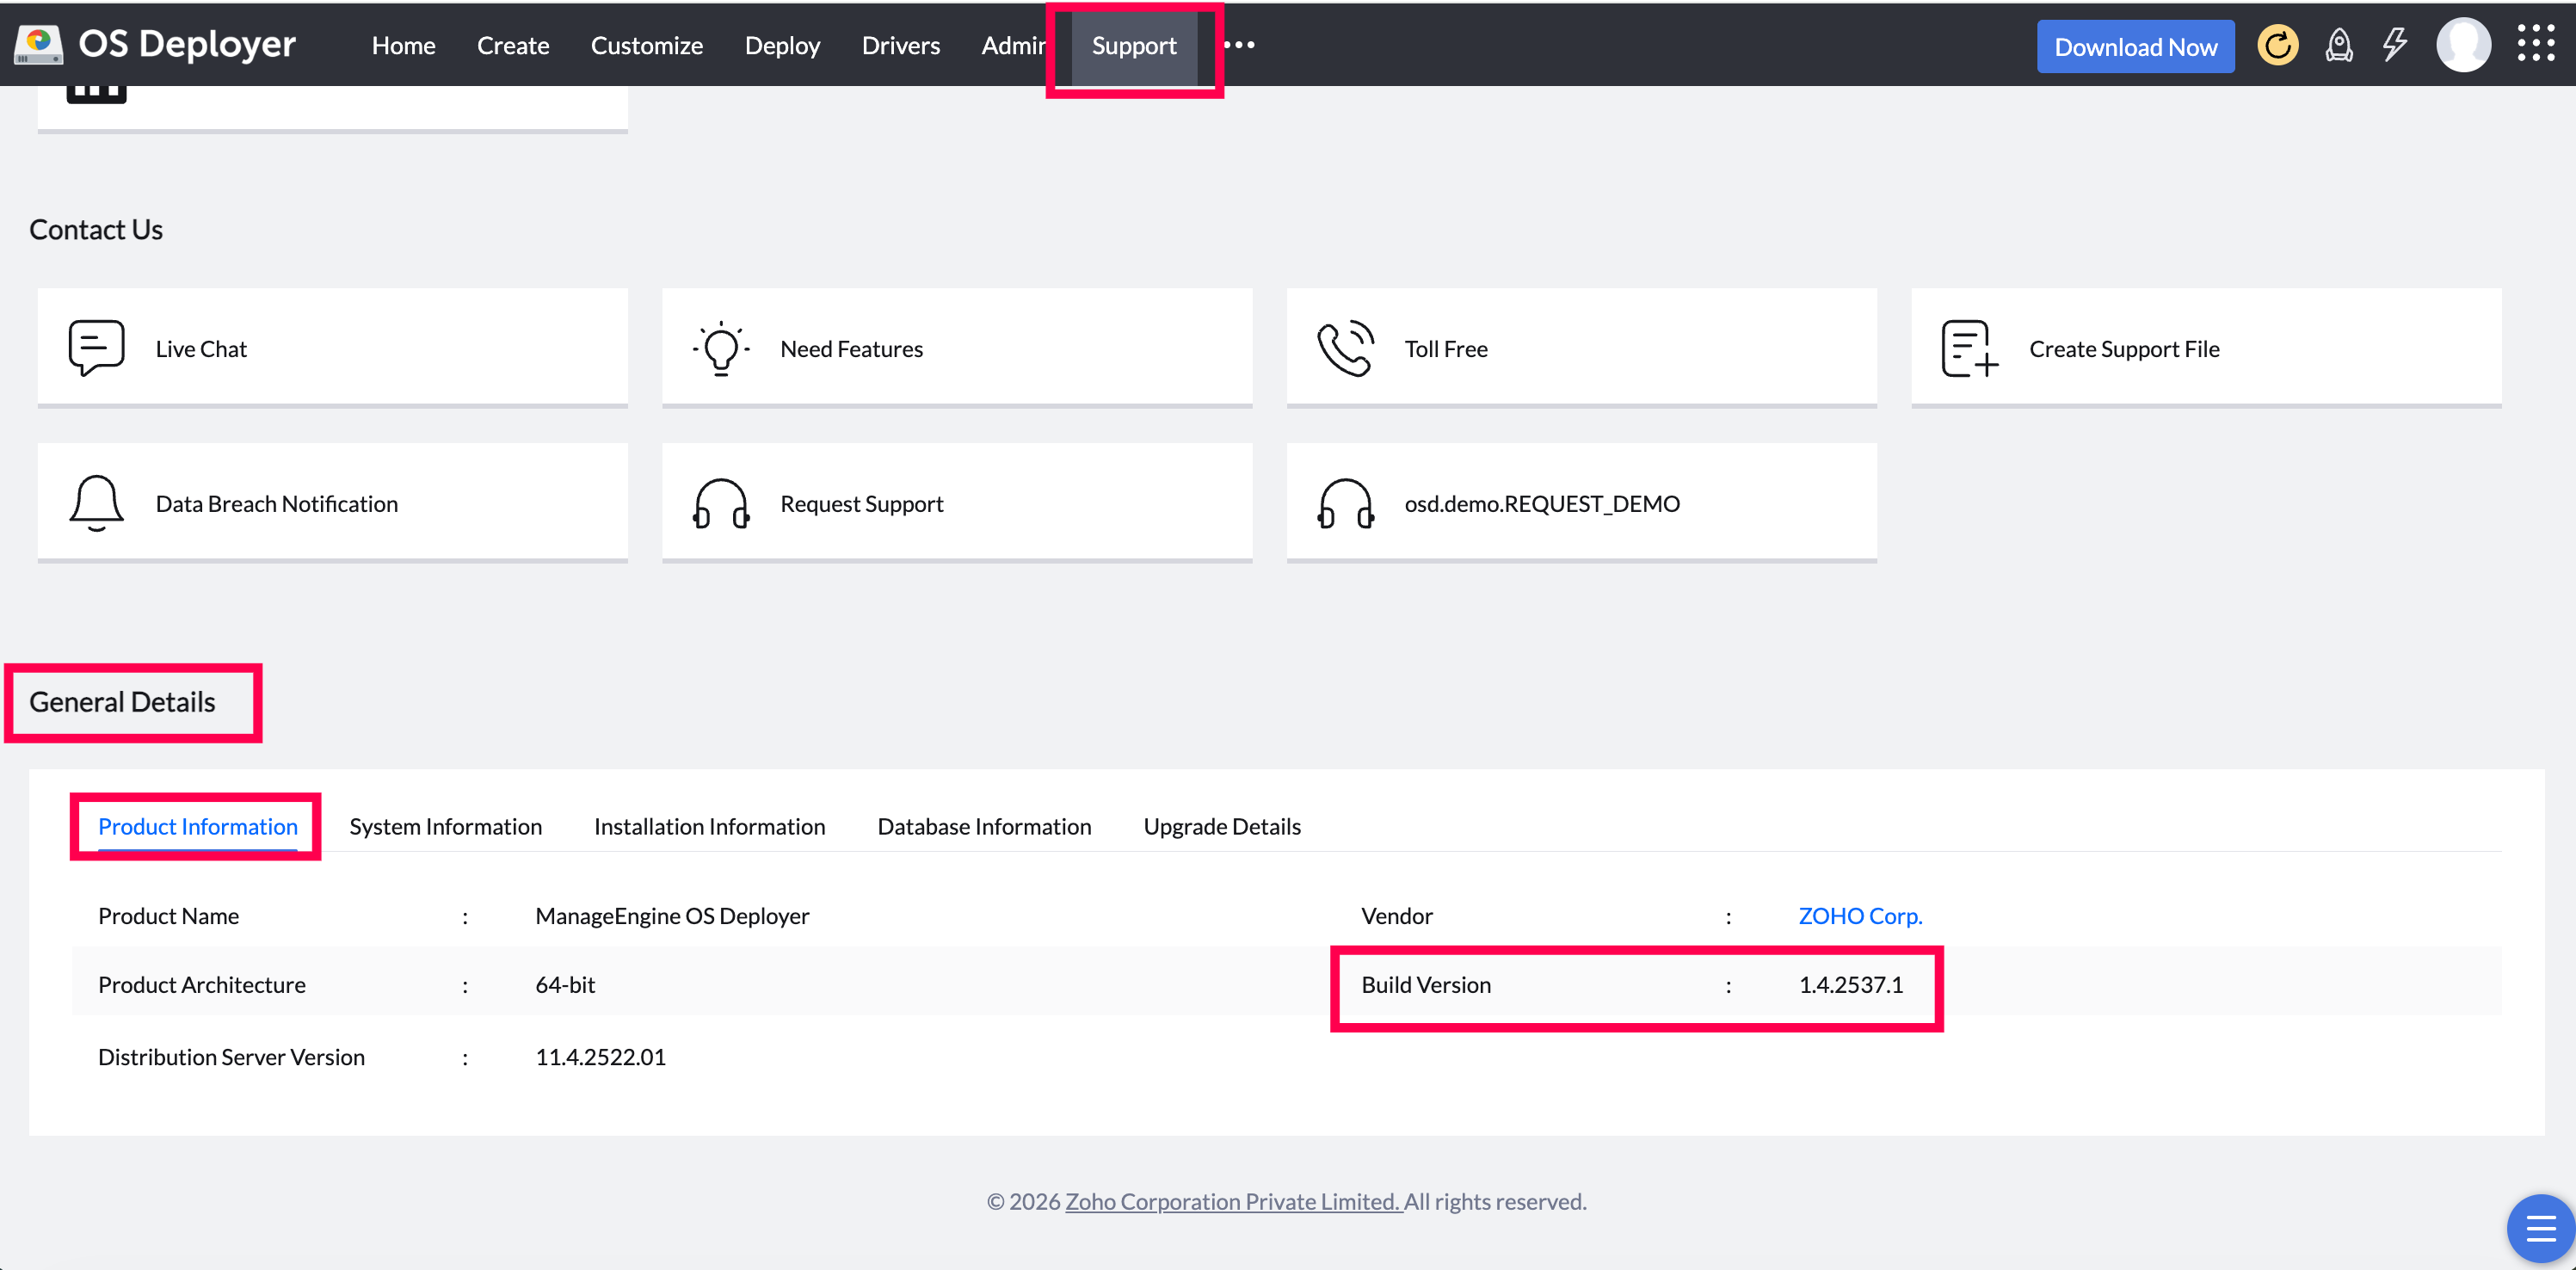Image resolution: width=2576 pixels, height=1270 pixels.
Task: Open the Customize menu
Action: (646, 46)
